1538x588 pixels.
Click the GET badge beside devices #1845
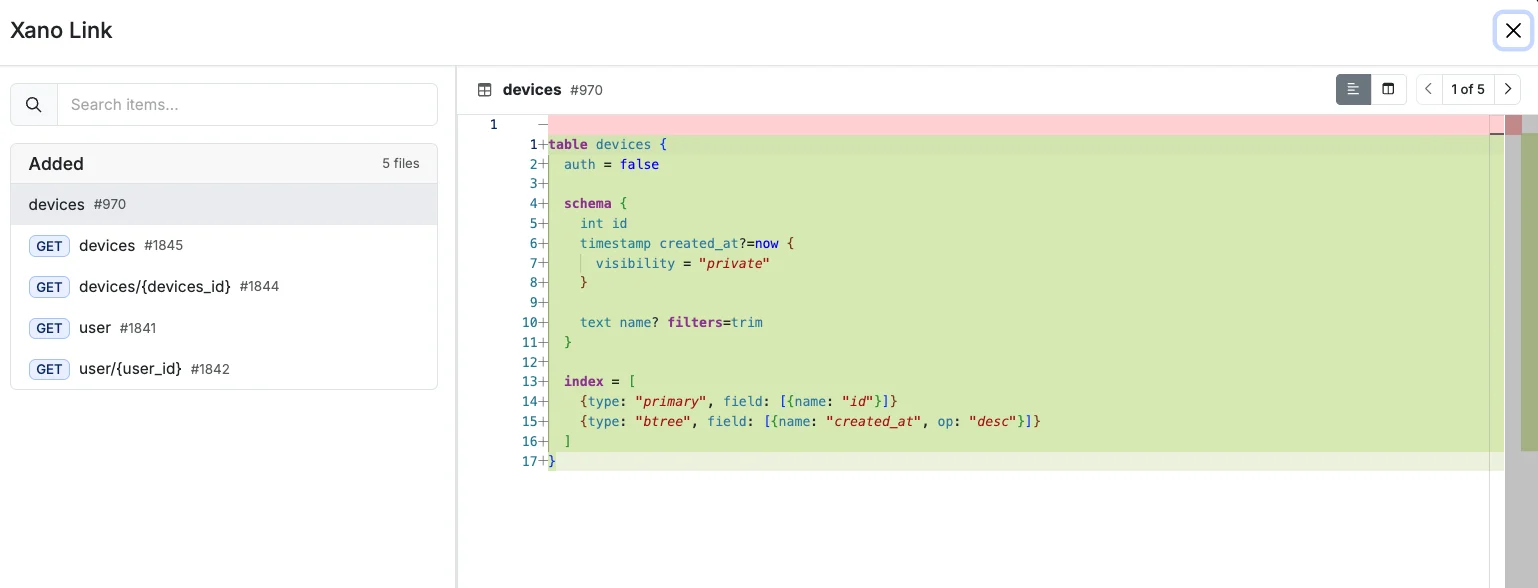coord(49,246)
